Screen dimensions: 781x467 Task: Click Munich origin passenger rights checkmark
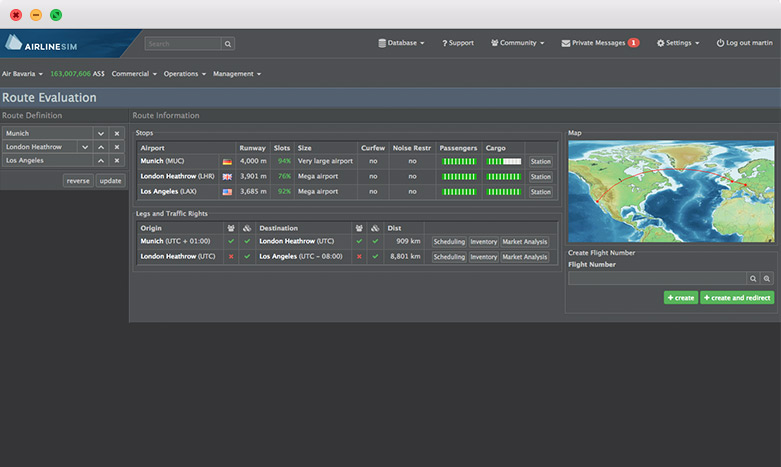tap(231, 241)
